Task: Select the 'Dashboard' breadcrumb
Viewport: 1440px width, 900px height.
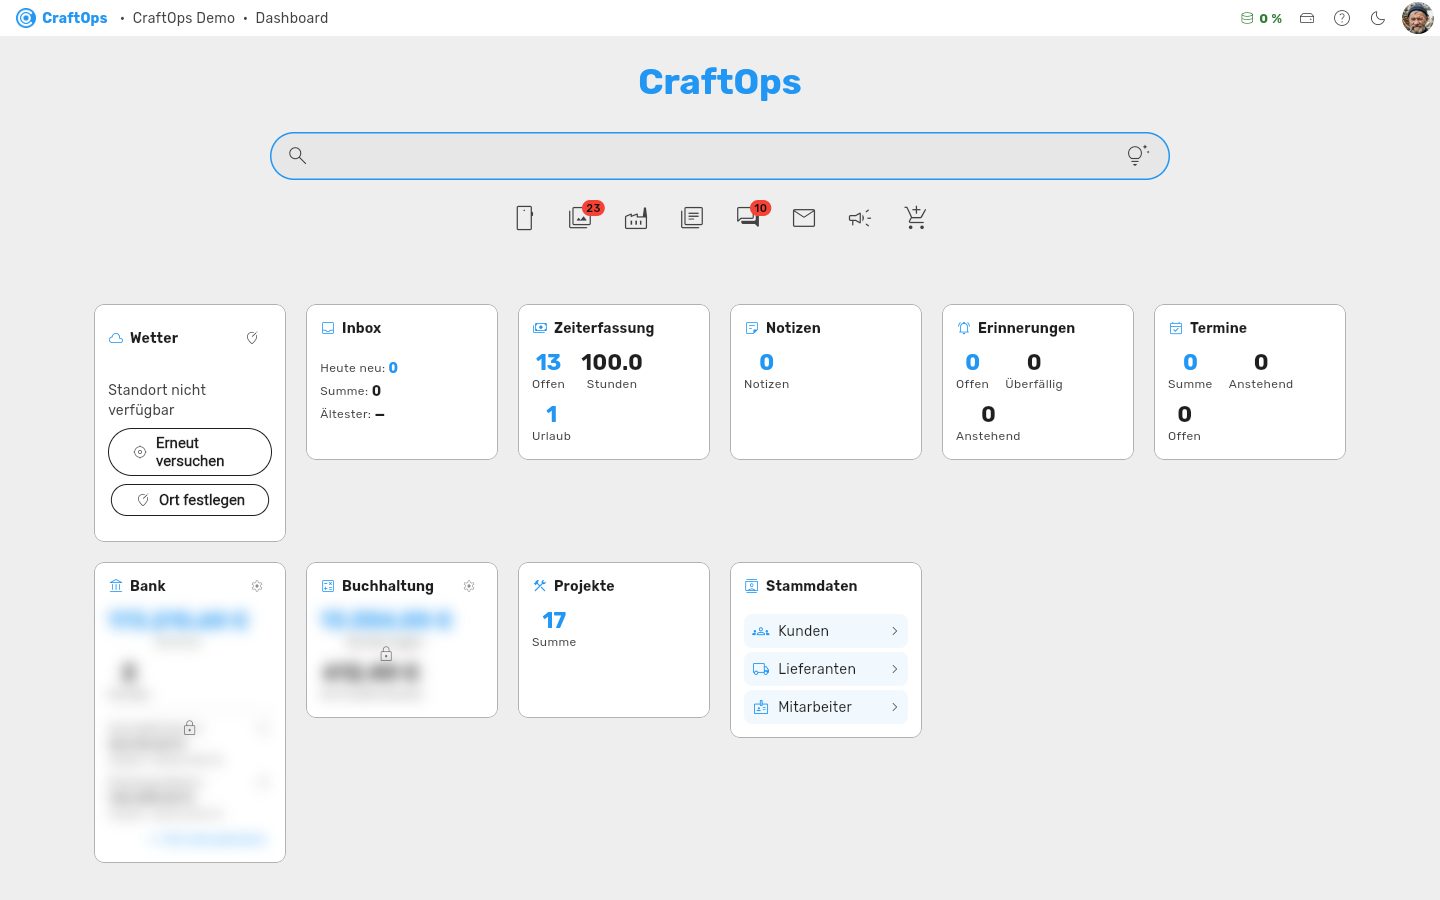Action: pyautogui.click(x=292, y=18)
